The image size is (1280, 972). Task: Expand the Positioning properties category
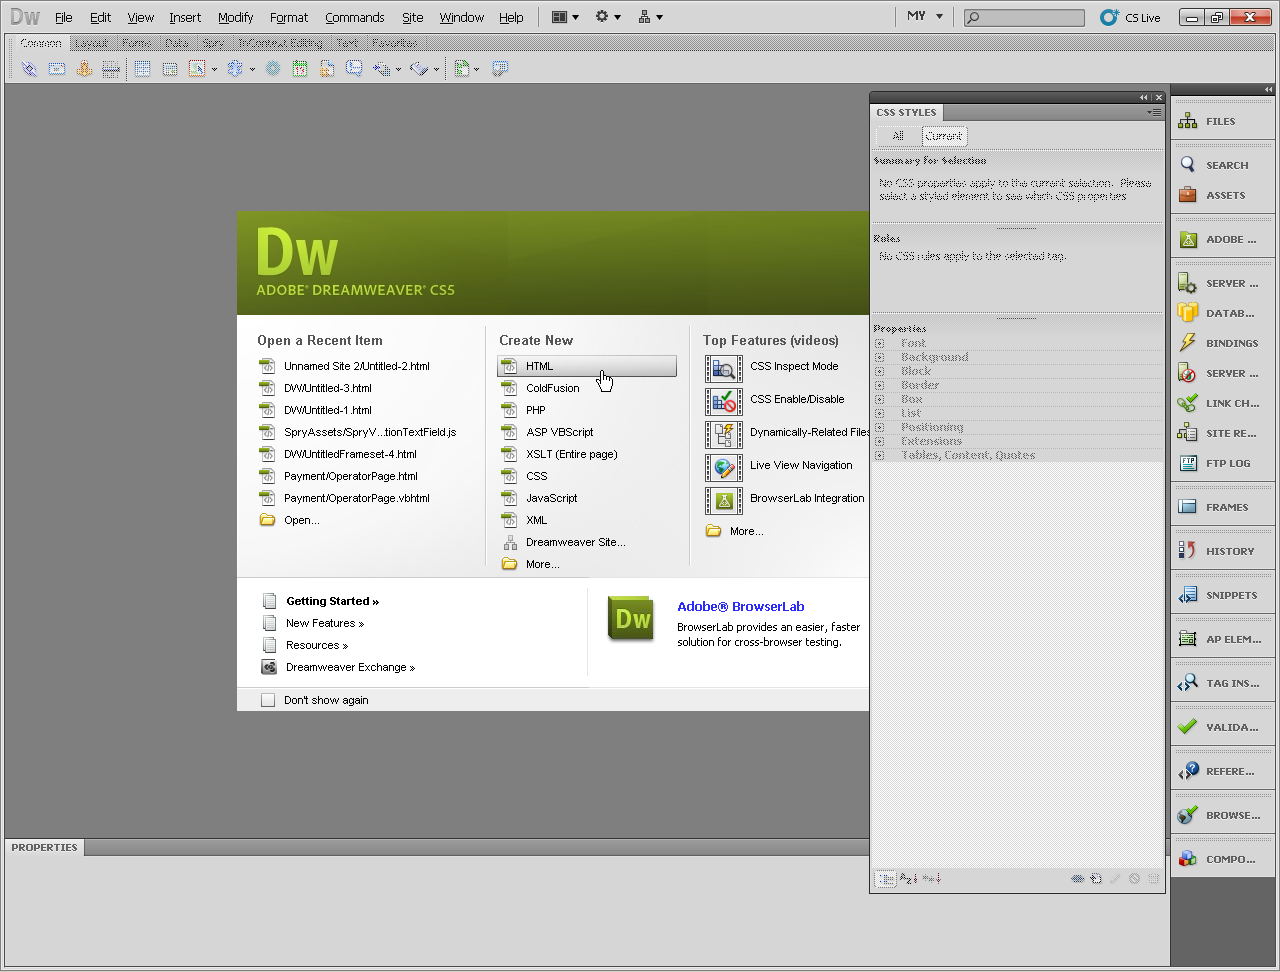pyautogui.click(x=880, y=427)
